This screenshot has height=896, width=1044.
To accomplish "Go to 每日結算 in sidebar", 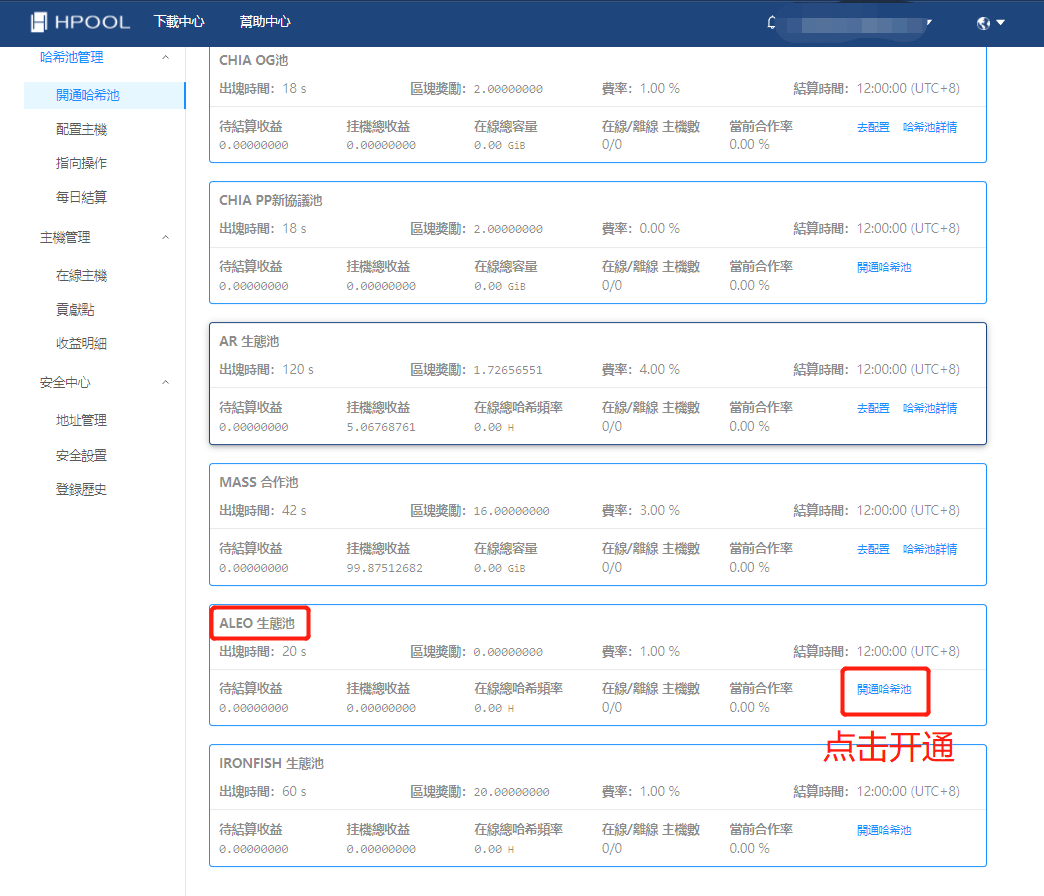I will click(81, 198).
